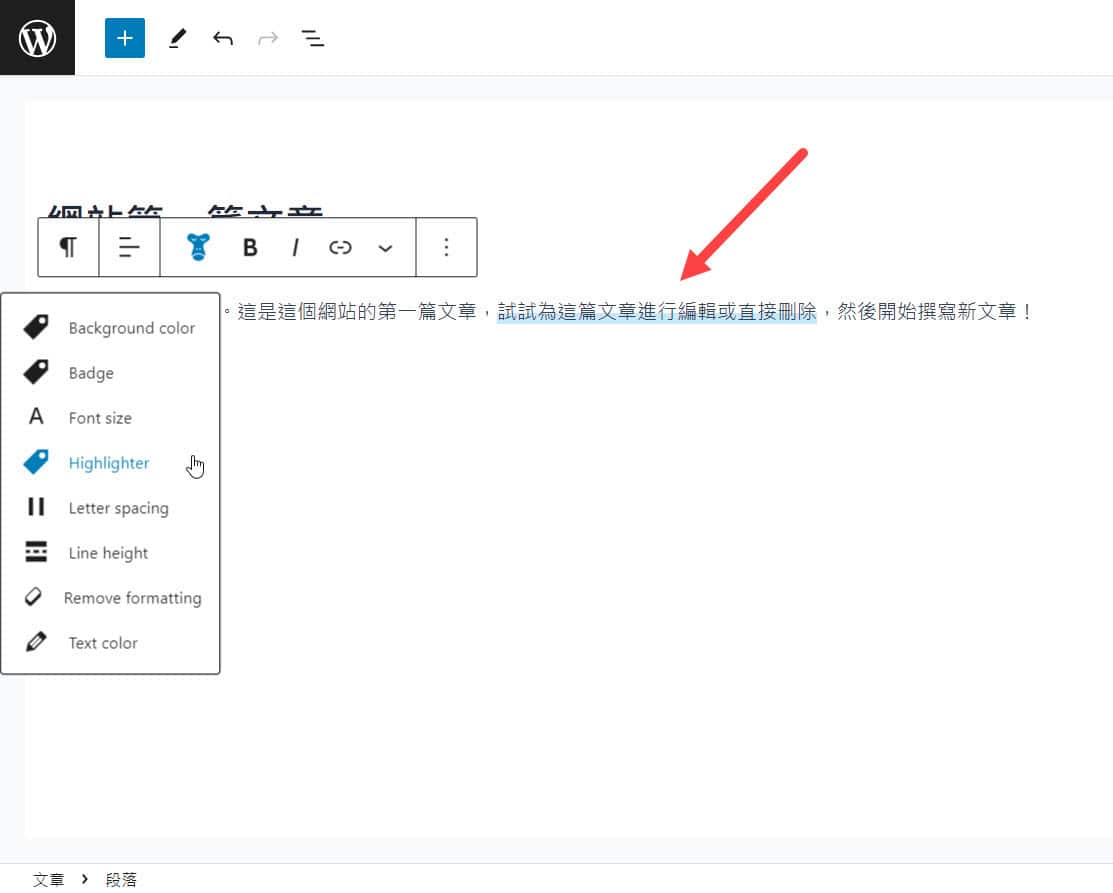The width and height of the screenshot is (1113, 893).
Task: Choose Line height option
Action: (110, 553)
